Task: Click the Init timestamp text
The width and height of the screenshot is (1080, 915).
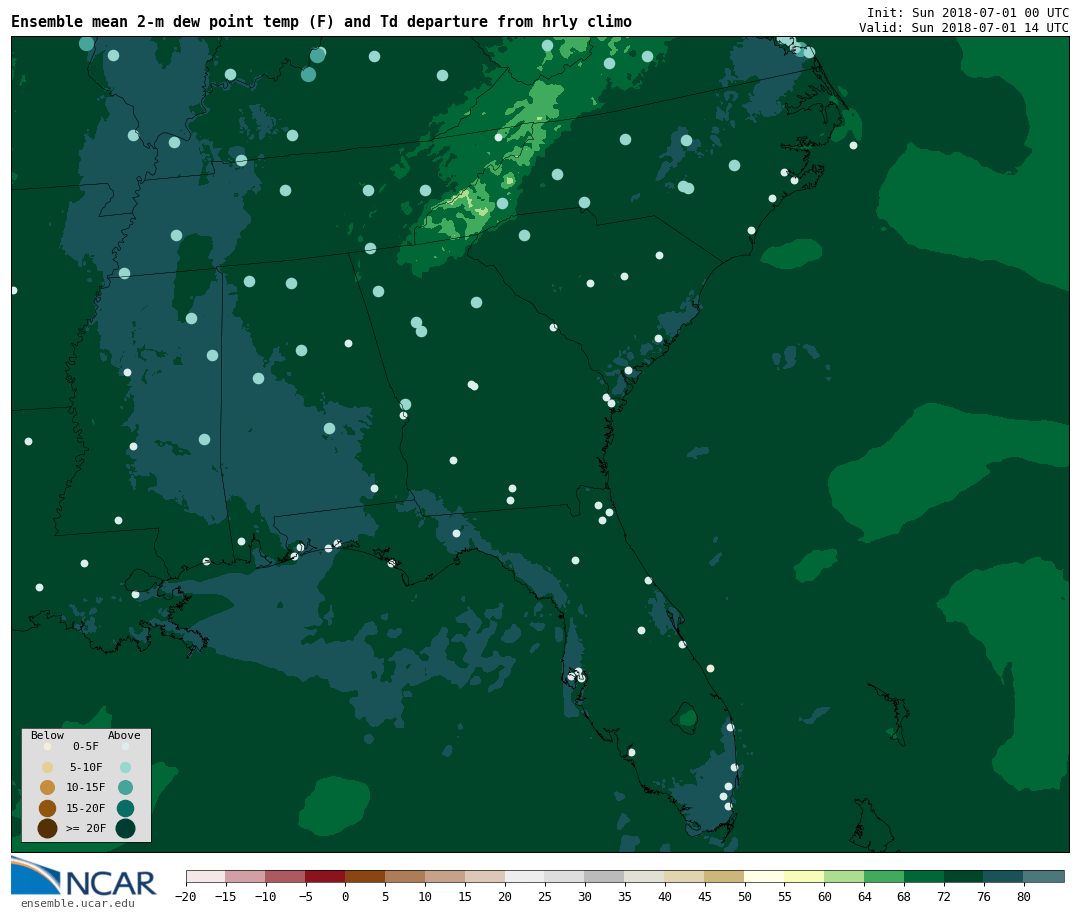Action: click(x=967, y=12)
